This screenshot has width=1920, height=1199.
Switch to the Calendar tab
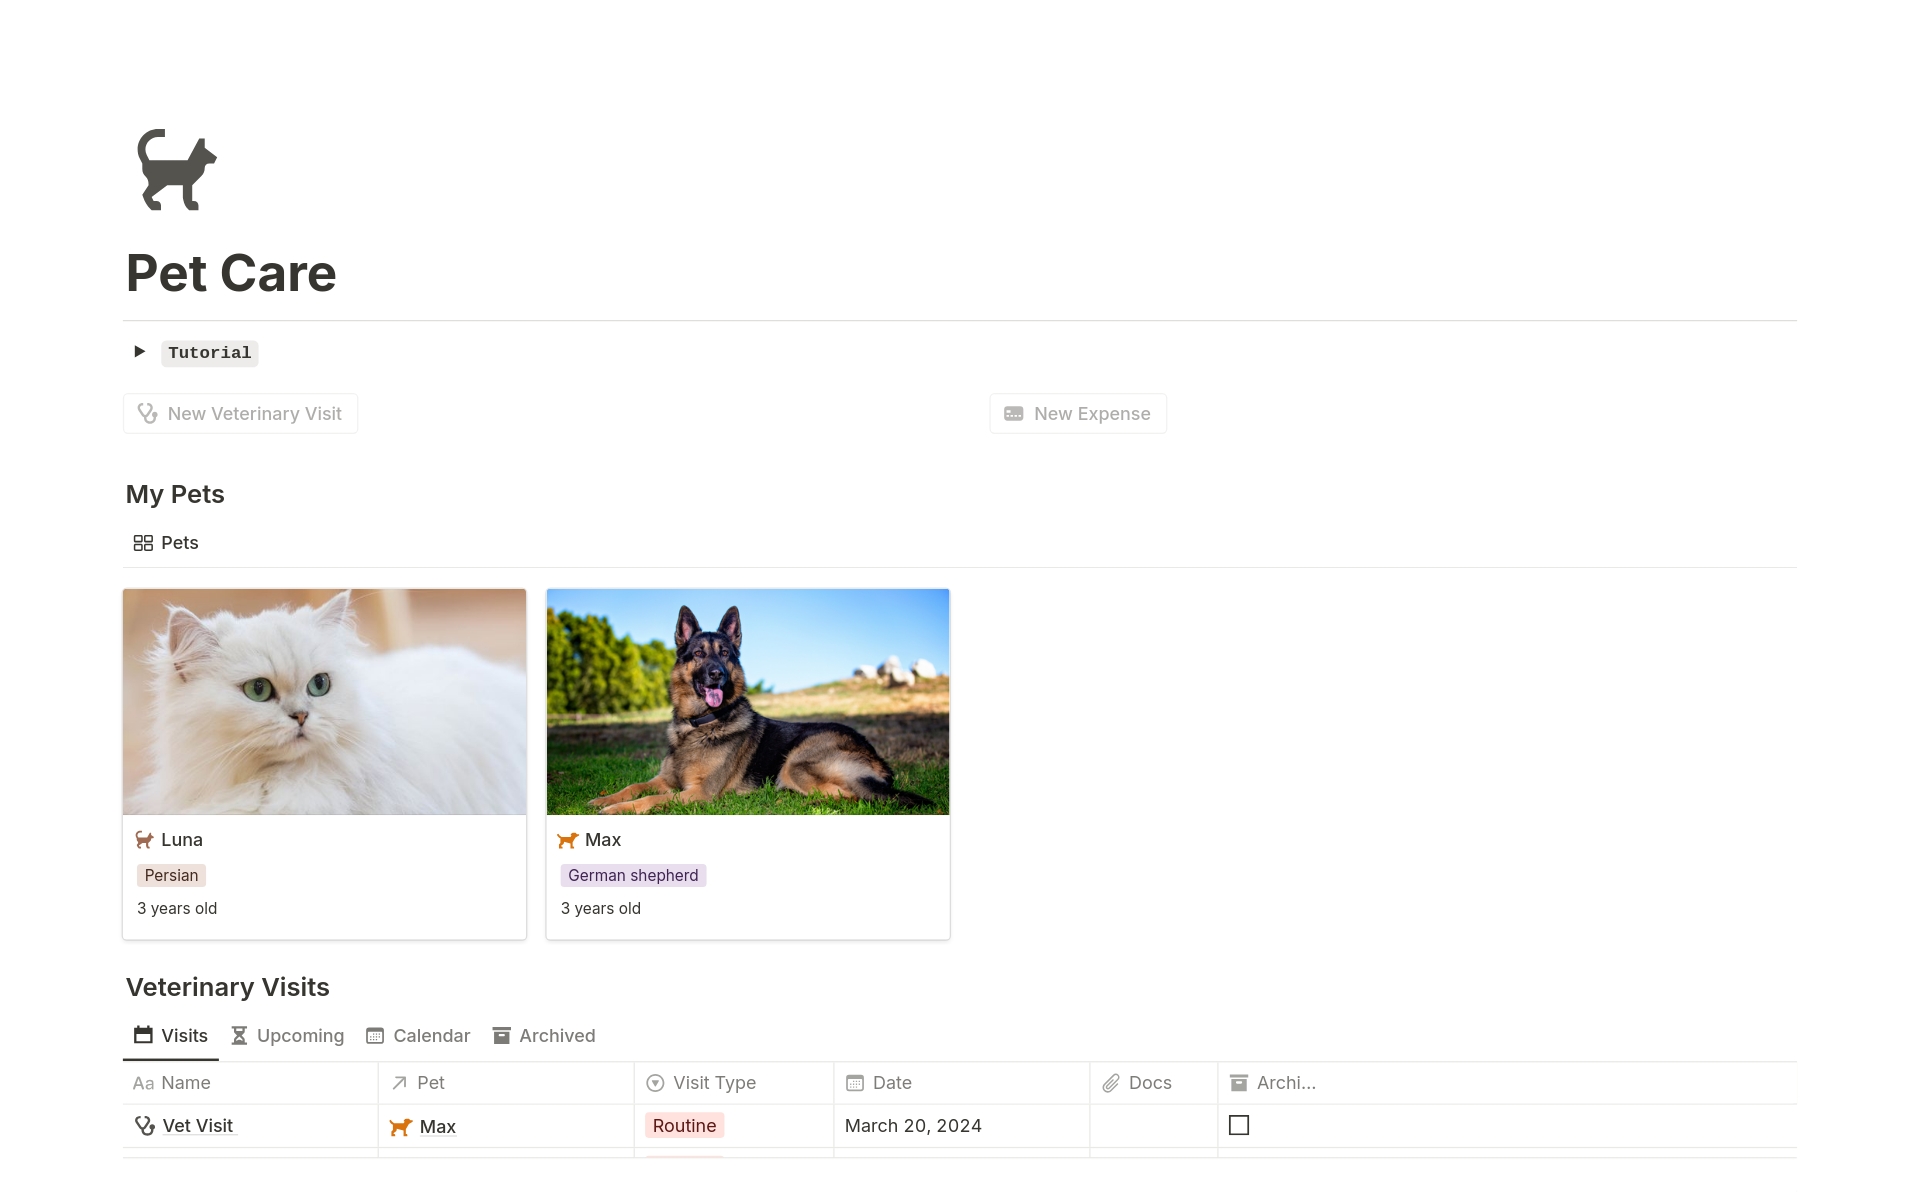pos(430,1035)
